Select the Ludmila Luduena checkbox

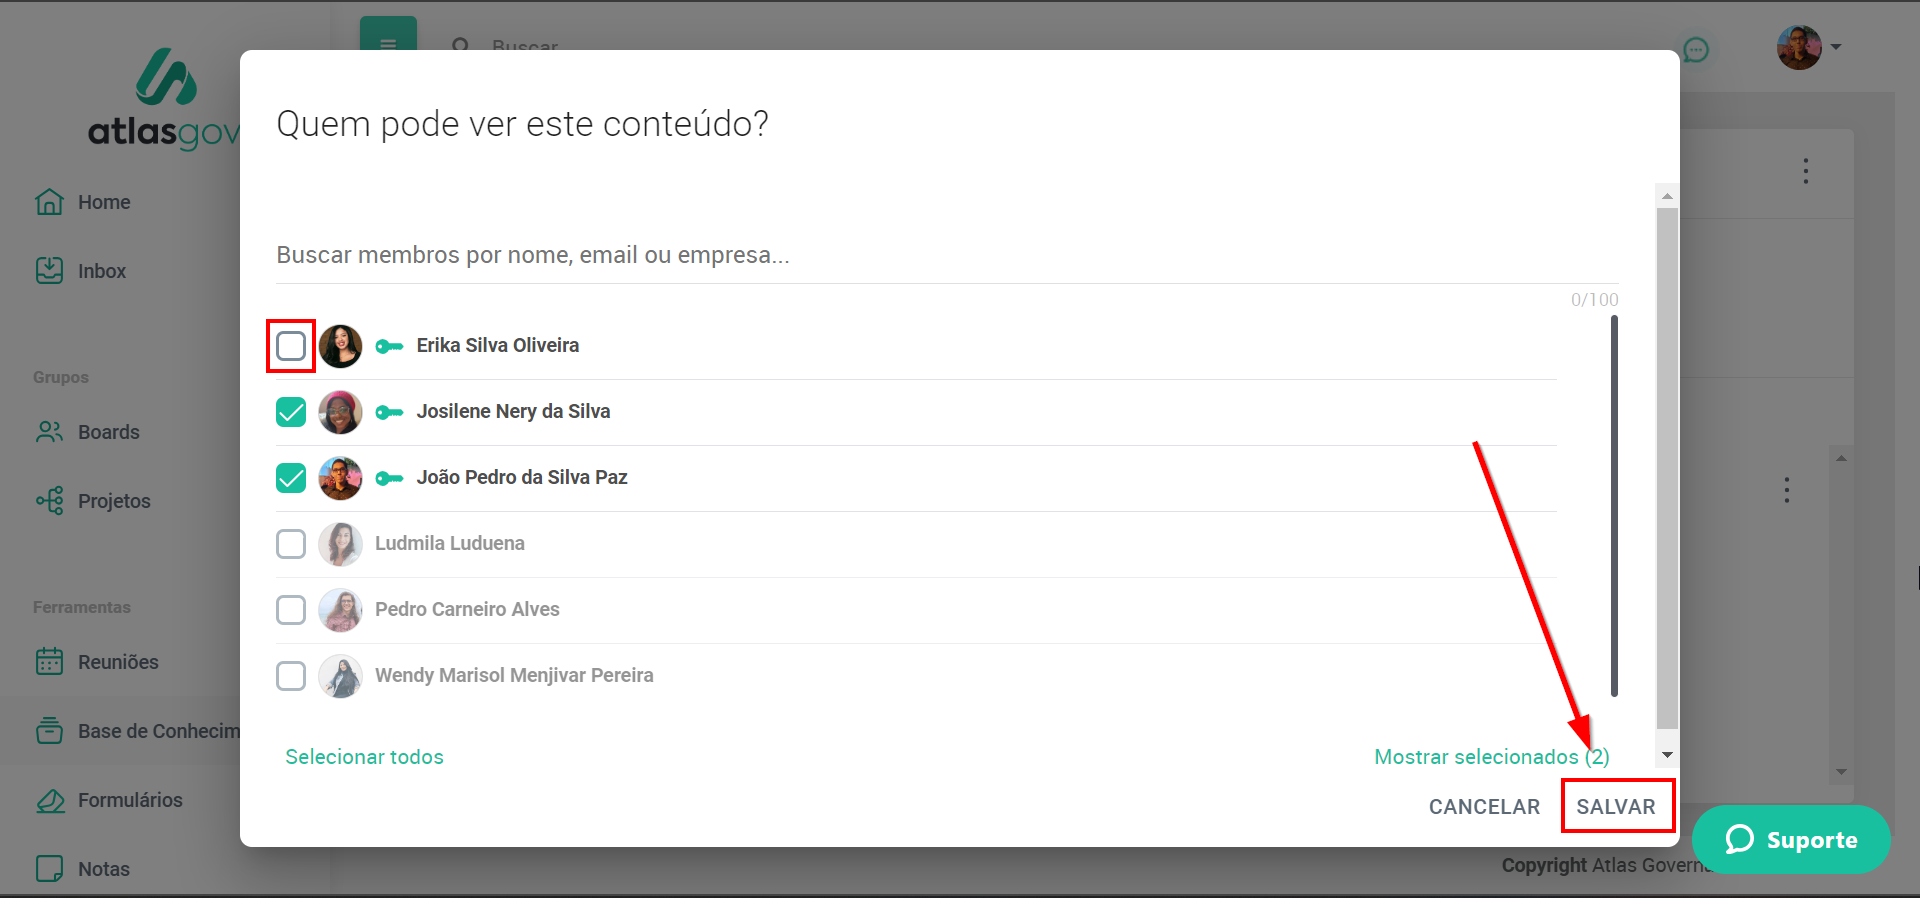click(291, 544)
